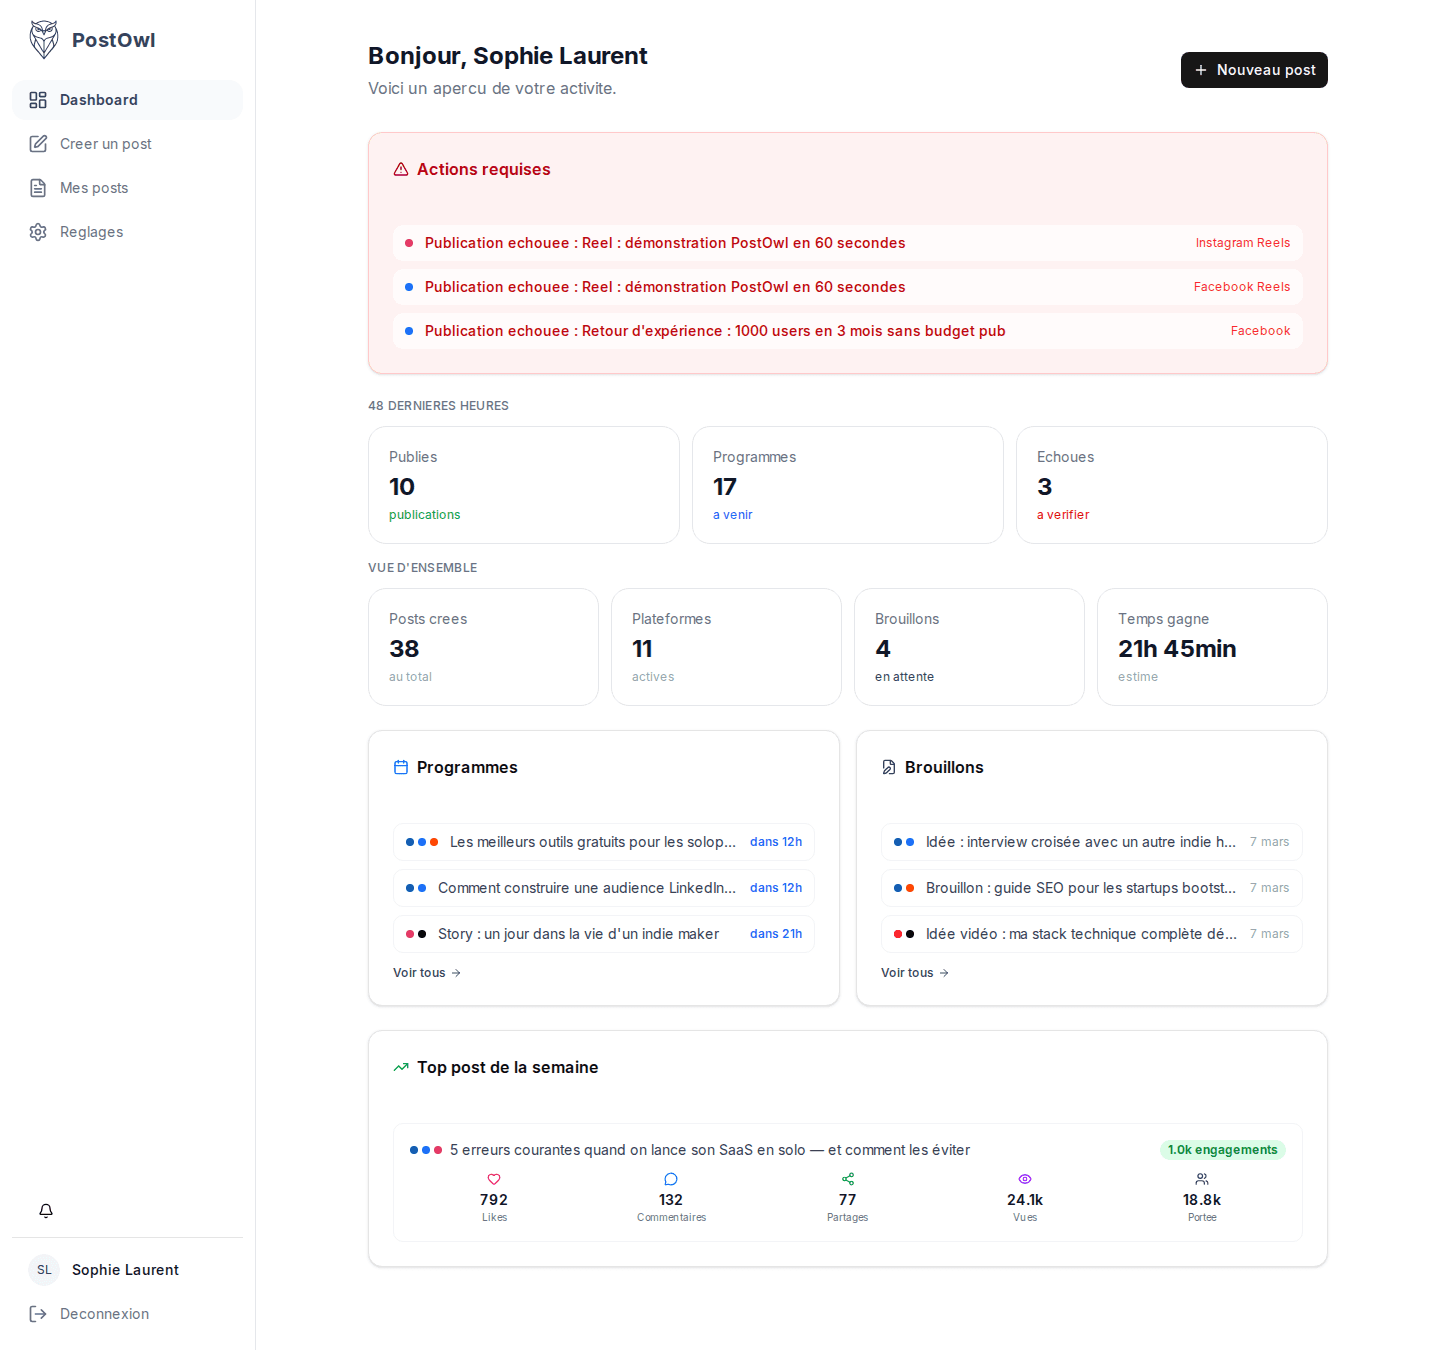Click the SL user avatar
This screenshot has width=1440, height=1350.
tap(44, 1270)
